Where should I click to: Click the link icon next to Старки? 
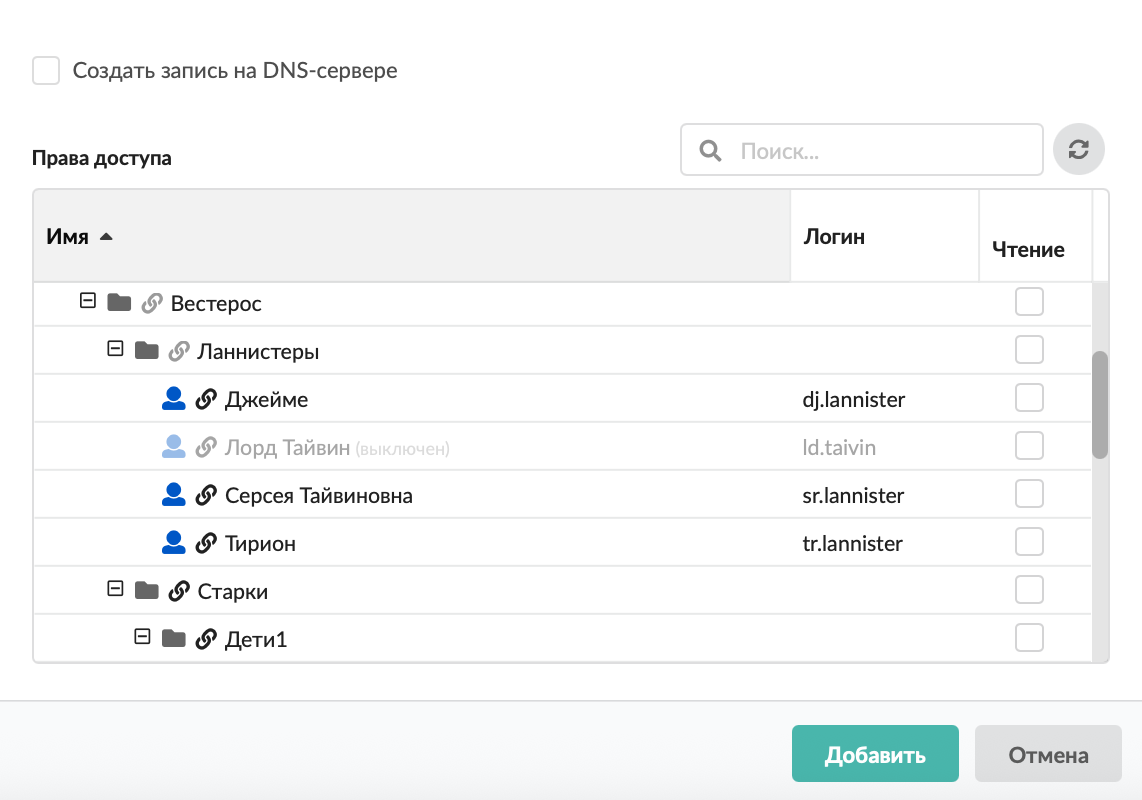[x=179, y=591]
